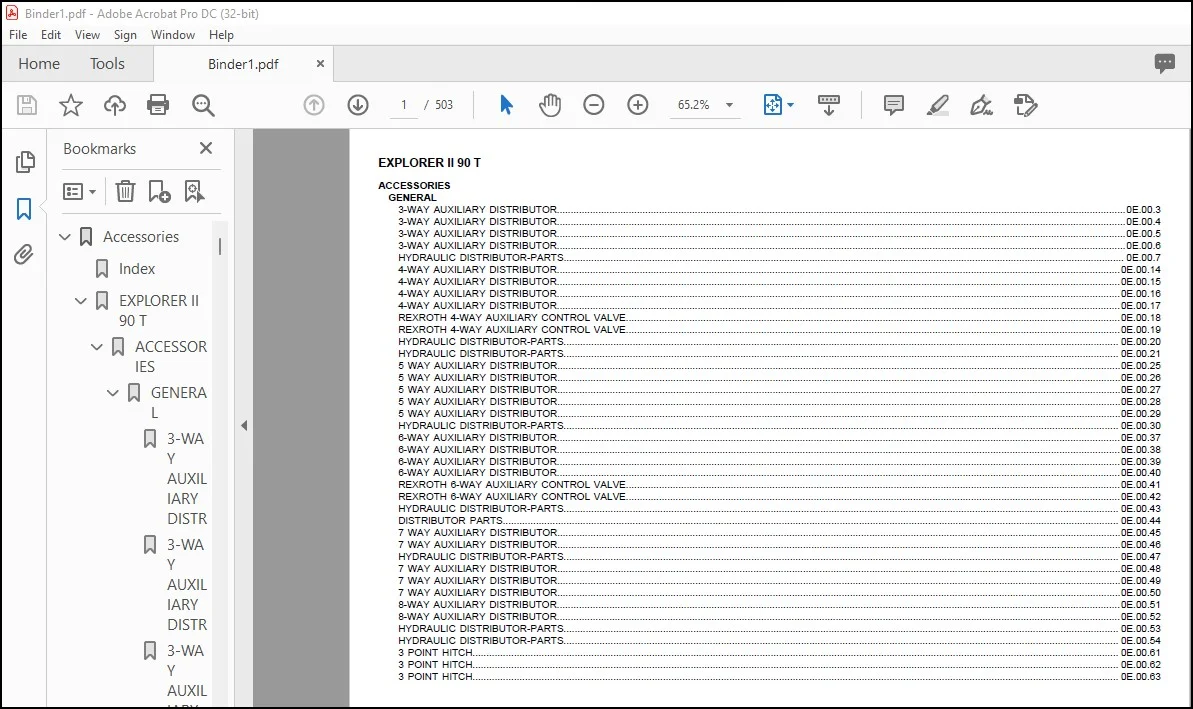Viewport: 1193px width, 709px height.
Task: Add a comment sticky note
Action: pyautogui.click(x=894, y=105)
